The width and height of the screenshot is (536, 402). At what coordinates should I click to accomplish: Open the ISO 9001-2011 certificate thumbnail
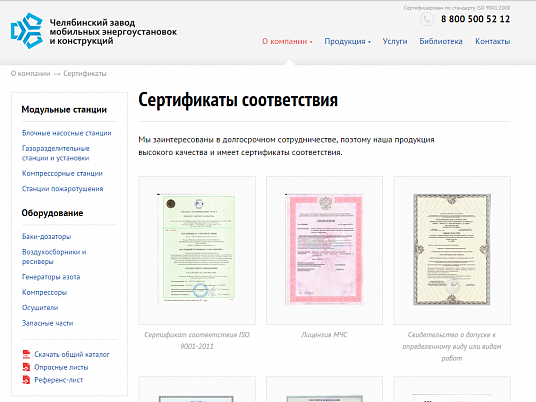tap(197, 250)
